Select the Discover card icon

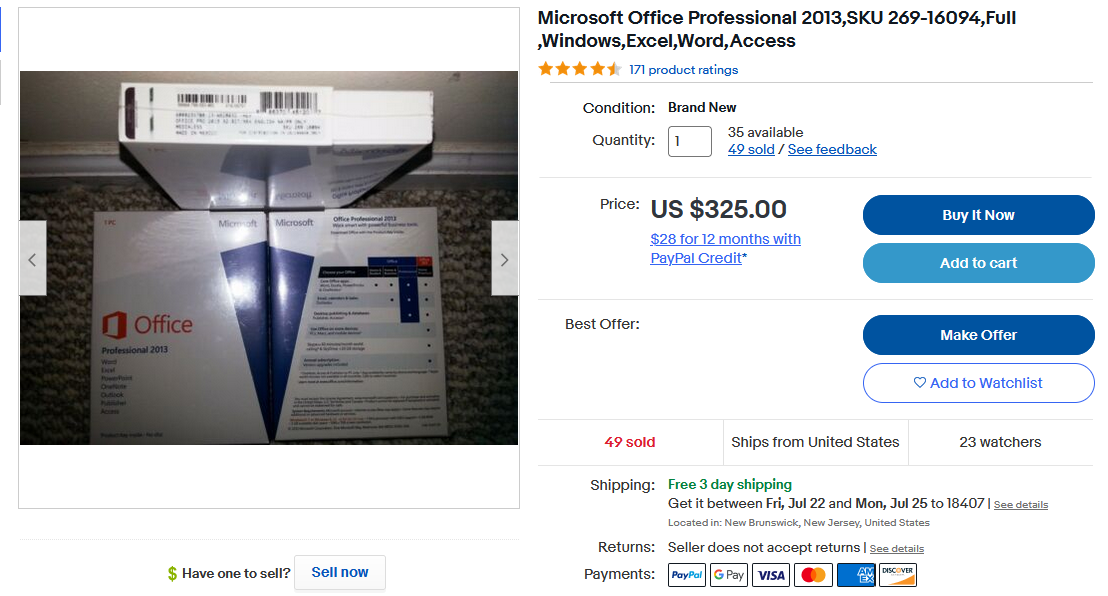coord(897,575)
